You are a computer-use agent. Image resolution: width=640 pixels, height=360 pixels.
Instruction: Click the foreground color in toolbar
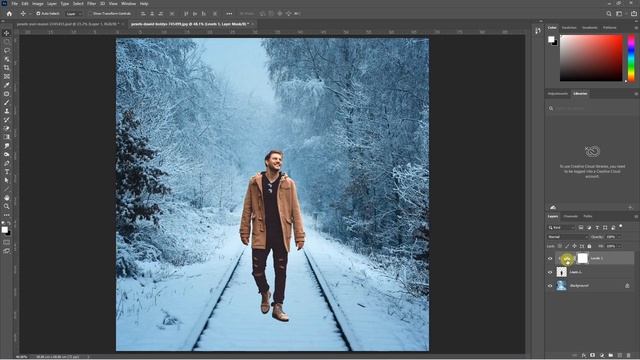(x=4, y=230)
